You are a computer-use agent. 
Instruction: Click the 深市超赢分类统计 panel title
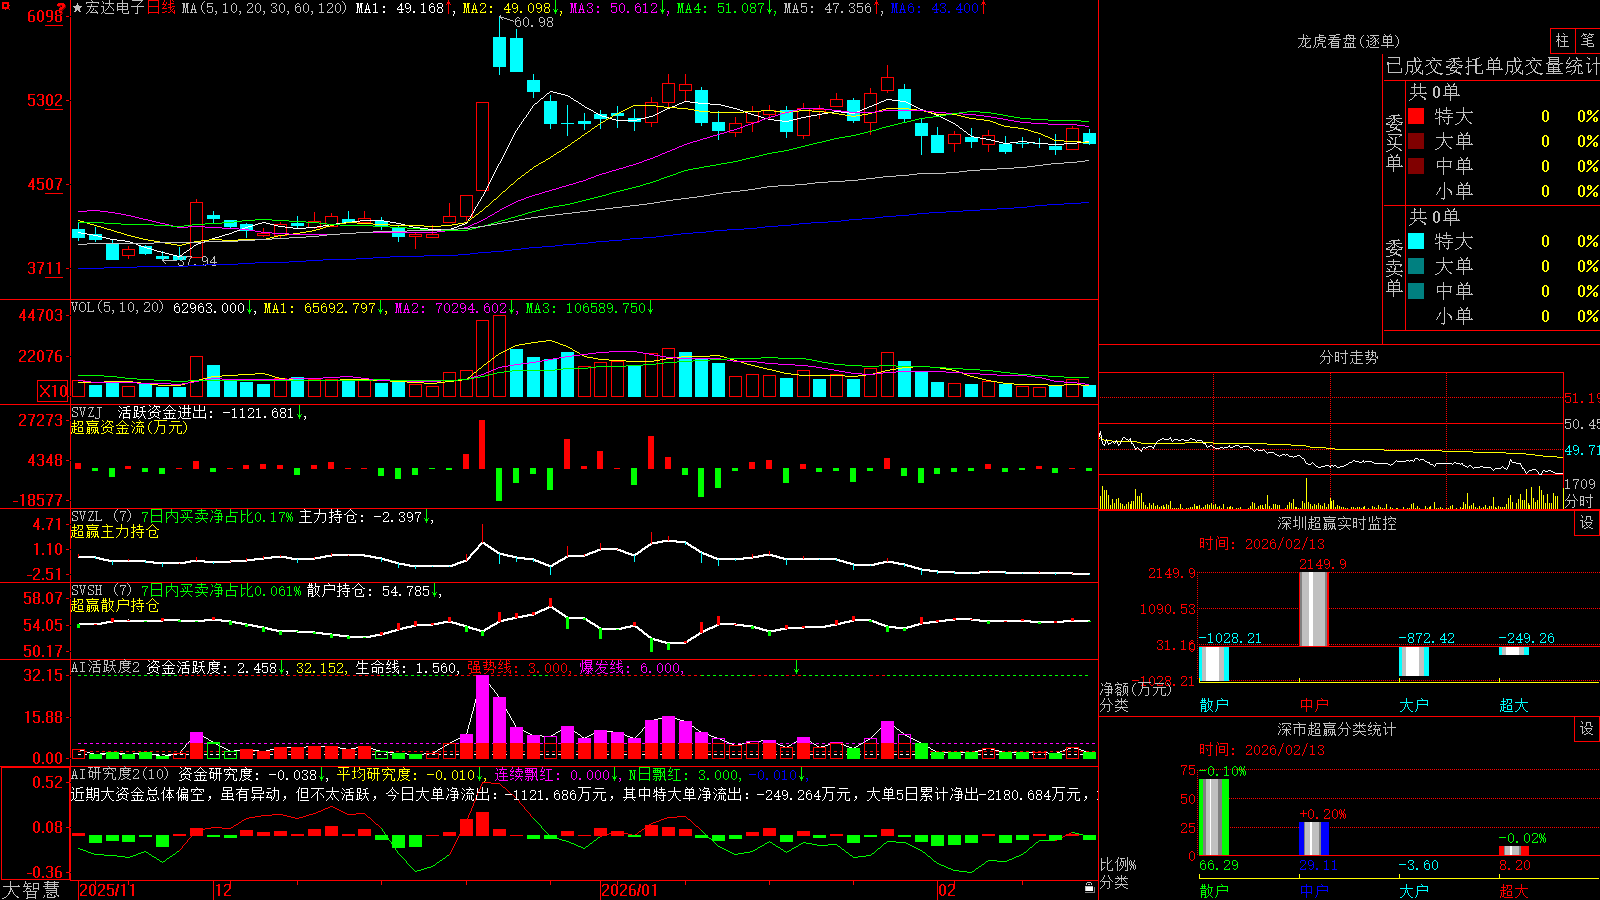point(1337,729)
